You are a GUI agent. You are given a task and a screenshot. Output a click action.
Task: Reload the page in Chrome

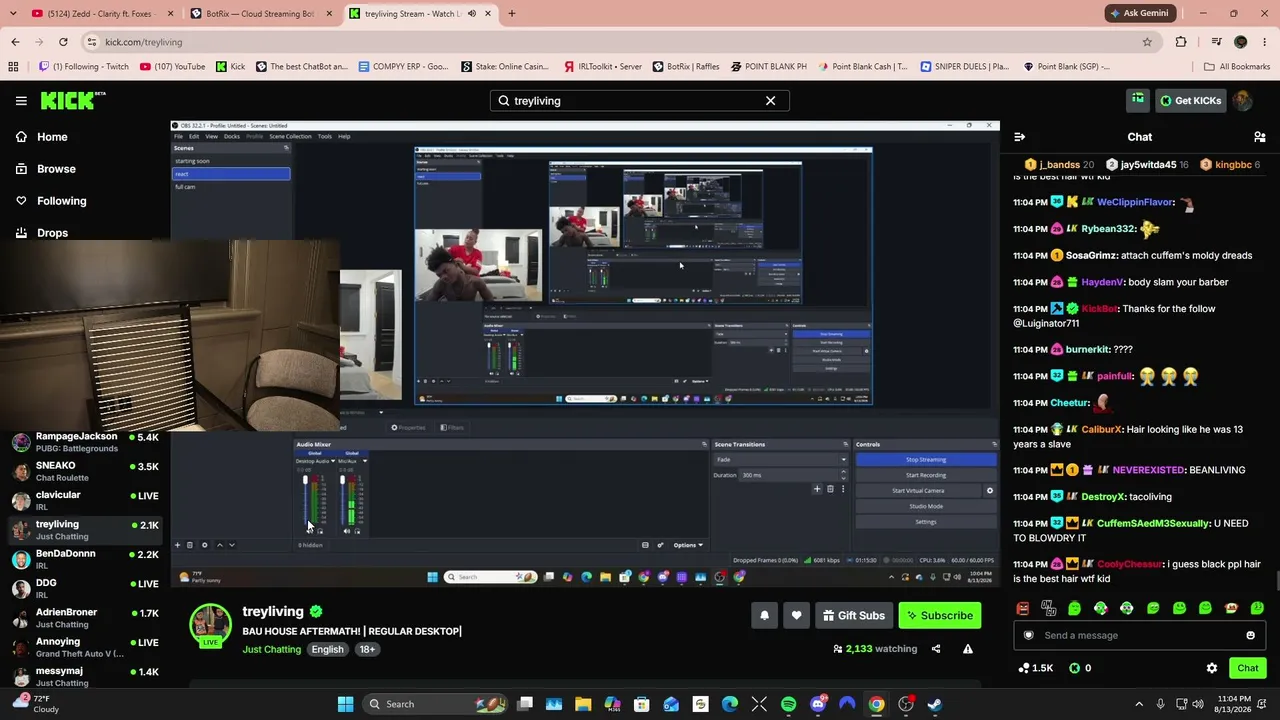coord(63,42)
